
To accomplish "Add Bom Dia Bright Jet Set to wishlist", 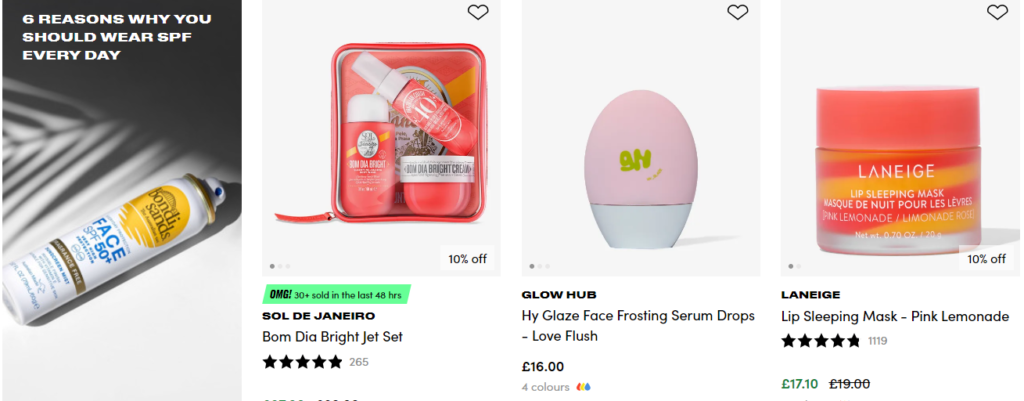I will [x=478, y=12].
